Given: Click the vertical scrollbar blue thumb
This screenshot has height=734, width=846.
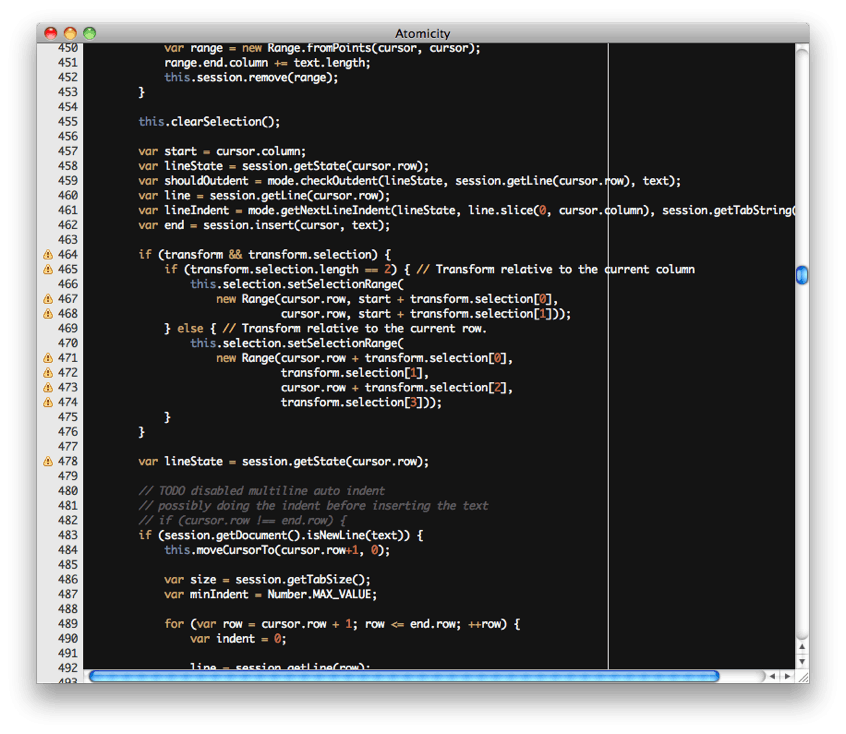Looking at the screenshot, I should (x=801, y=275).
